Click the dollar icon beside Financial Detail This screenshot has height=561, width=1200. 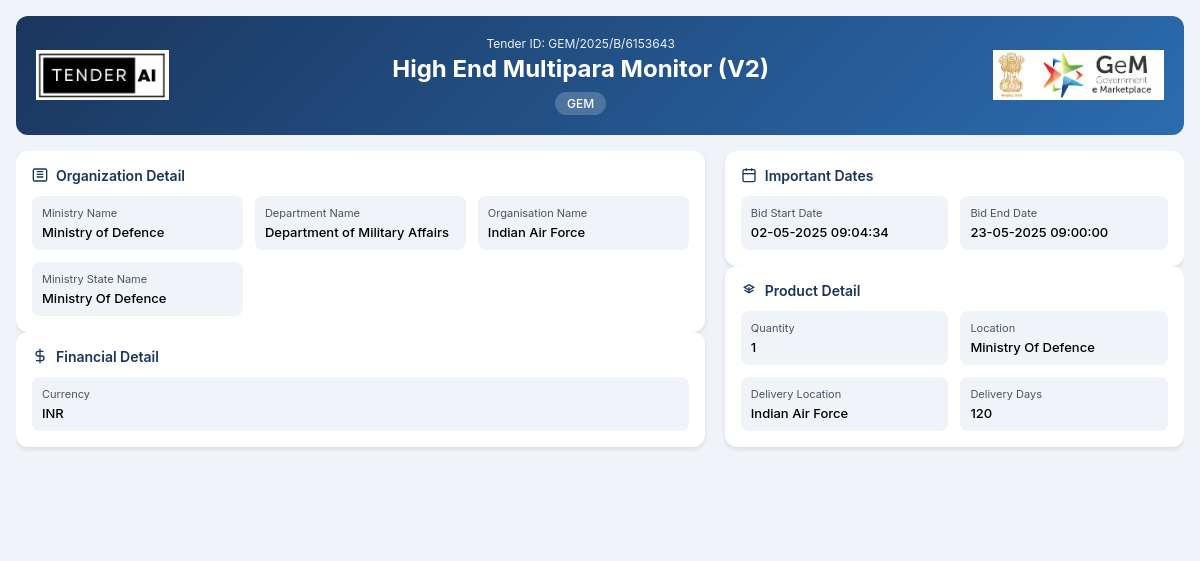[x=40, y=356]
